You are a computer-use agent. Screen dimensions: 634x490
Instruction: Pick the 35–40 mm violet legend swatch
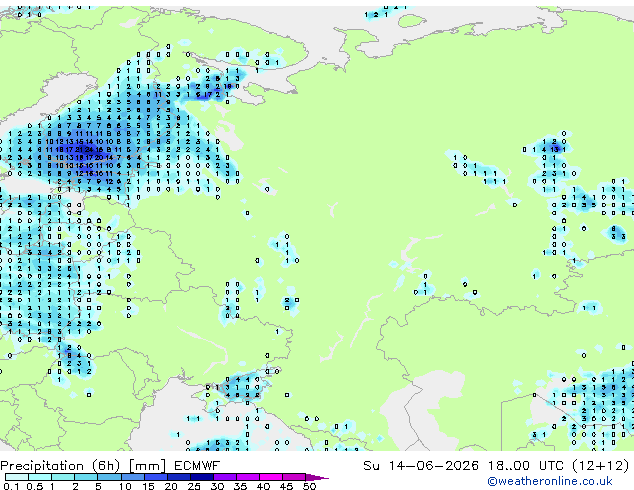pos(248,477)
